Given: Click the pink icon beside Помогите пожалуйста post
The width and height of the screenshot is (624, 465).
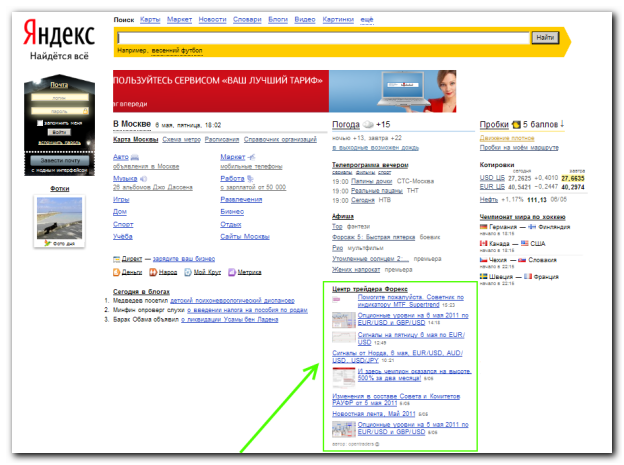Looking at the screenshot, I should coord(337,299).
